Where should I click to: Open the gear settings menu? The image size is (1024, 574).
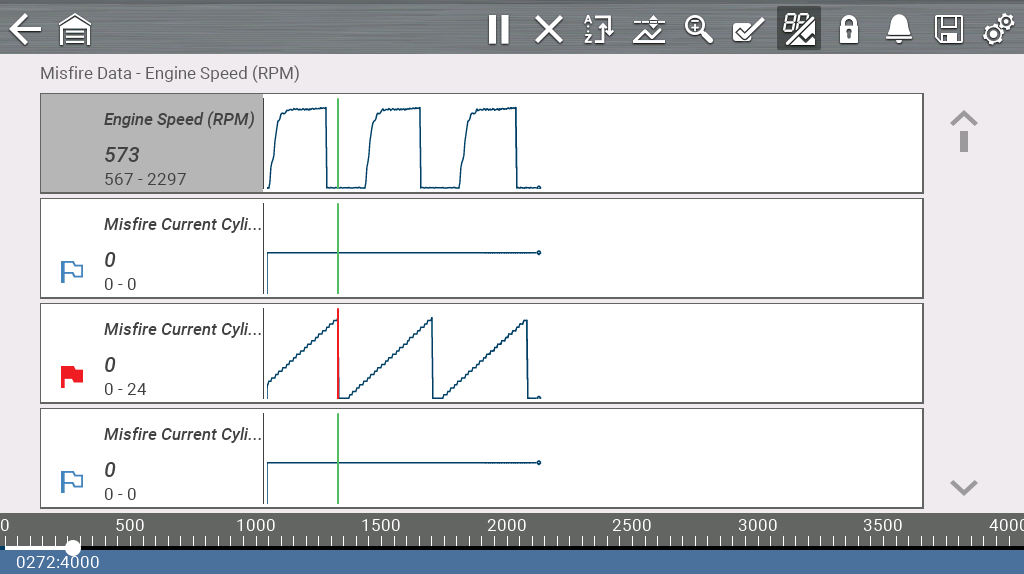click(x=997, y=29)
